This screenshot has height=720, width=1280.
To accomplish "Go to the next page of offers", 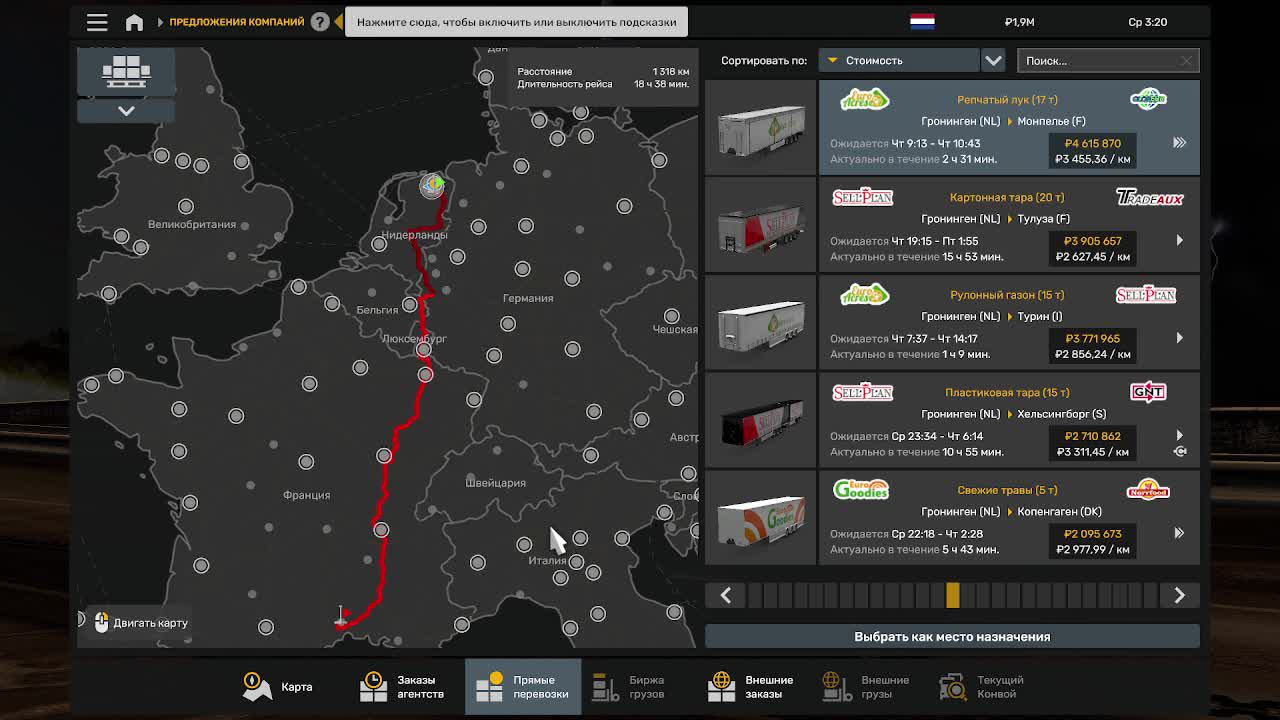I will [1179, 596].
